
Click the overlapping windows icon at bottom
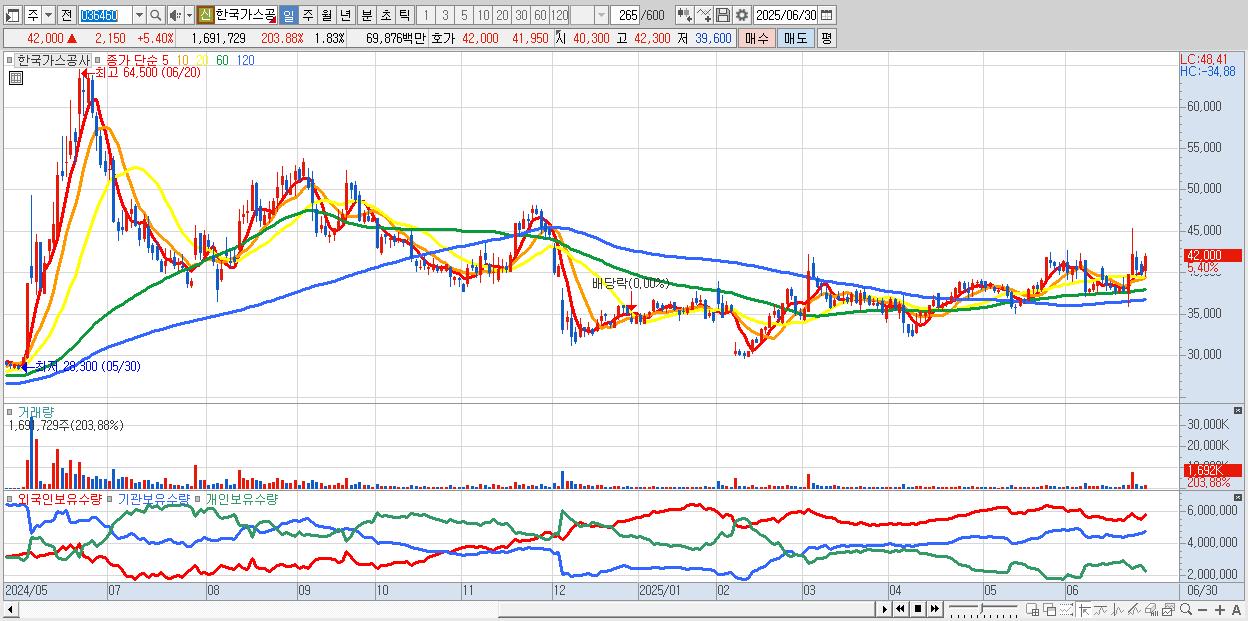point(1050,609)
